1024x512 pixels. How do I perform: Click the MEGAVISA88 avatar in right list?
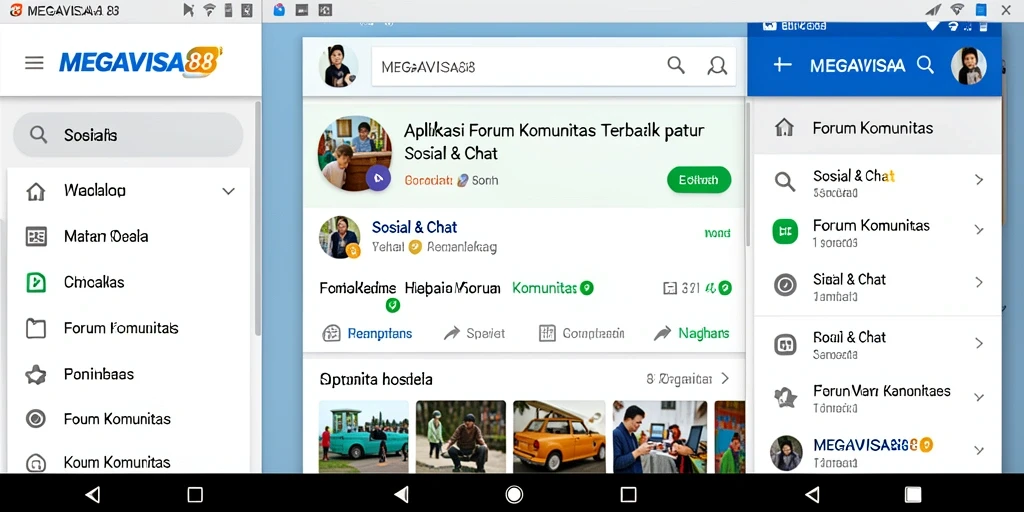point(786,453)
